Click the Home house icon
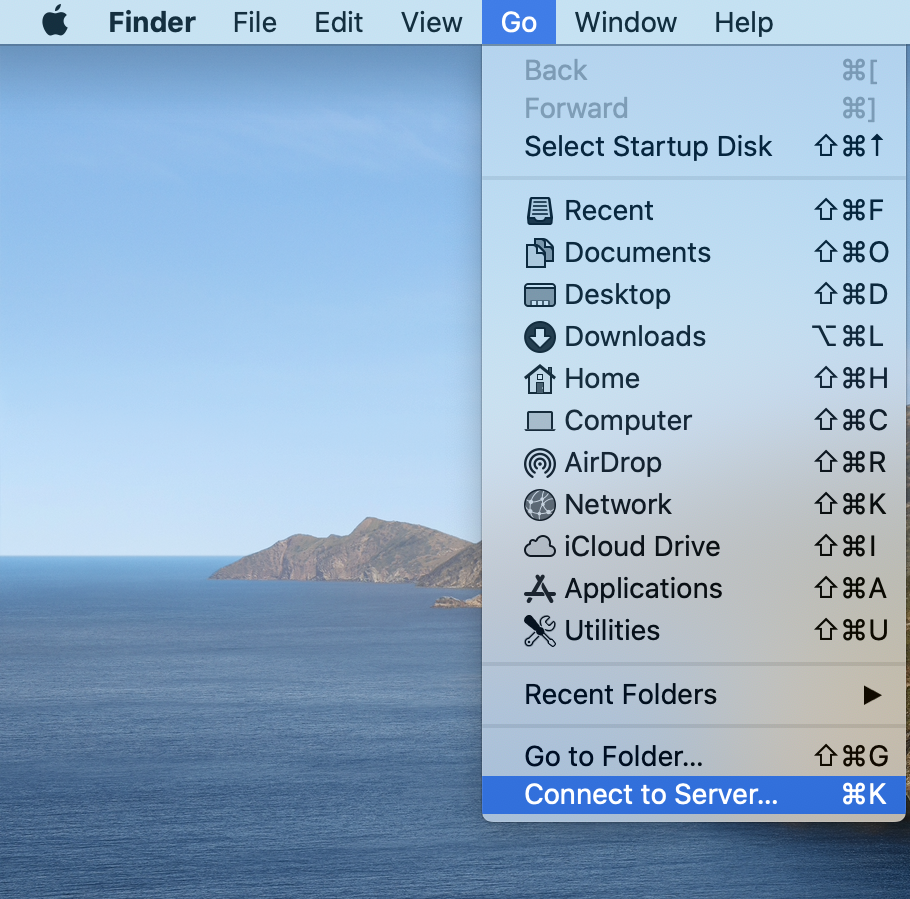Viewport: 910px width, 899px height. pos(540,379)
